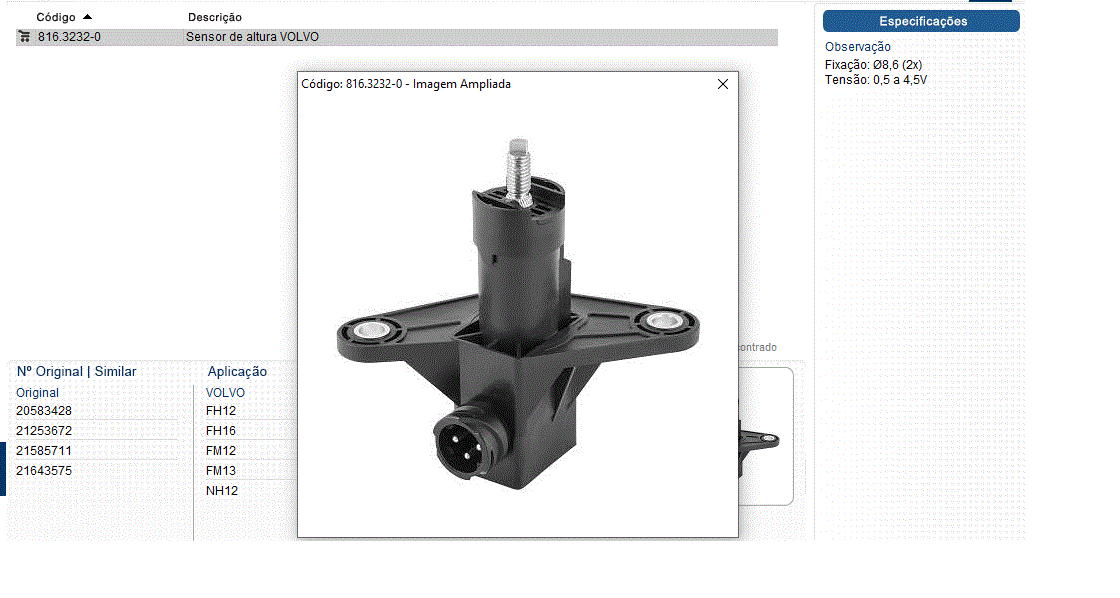Choose original number 21585711
Image resolution: width=1120 pixels, height=598 pixels.
(x=44, y=451)
